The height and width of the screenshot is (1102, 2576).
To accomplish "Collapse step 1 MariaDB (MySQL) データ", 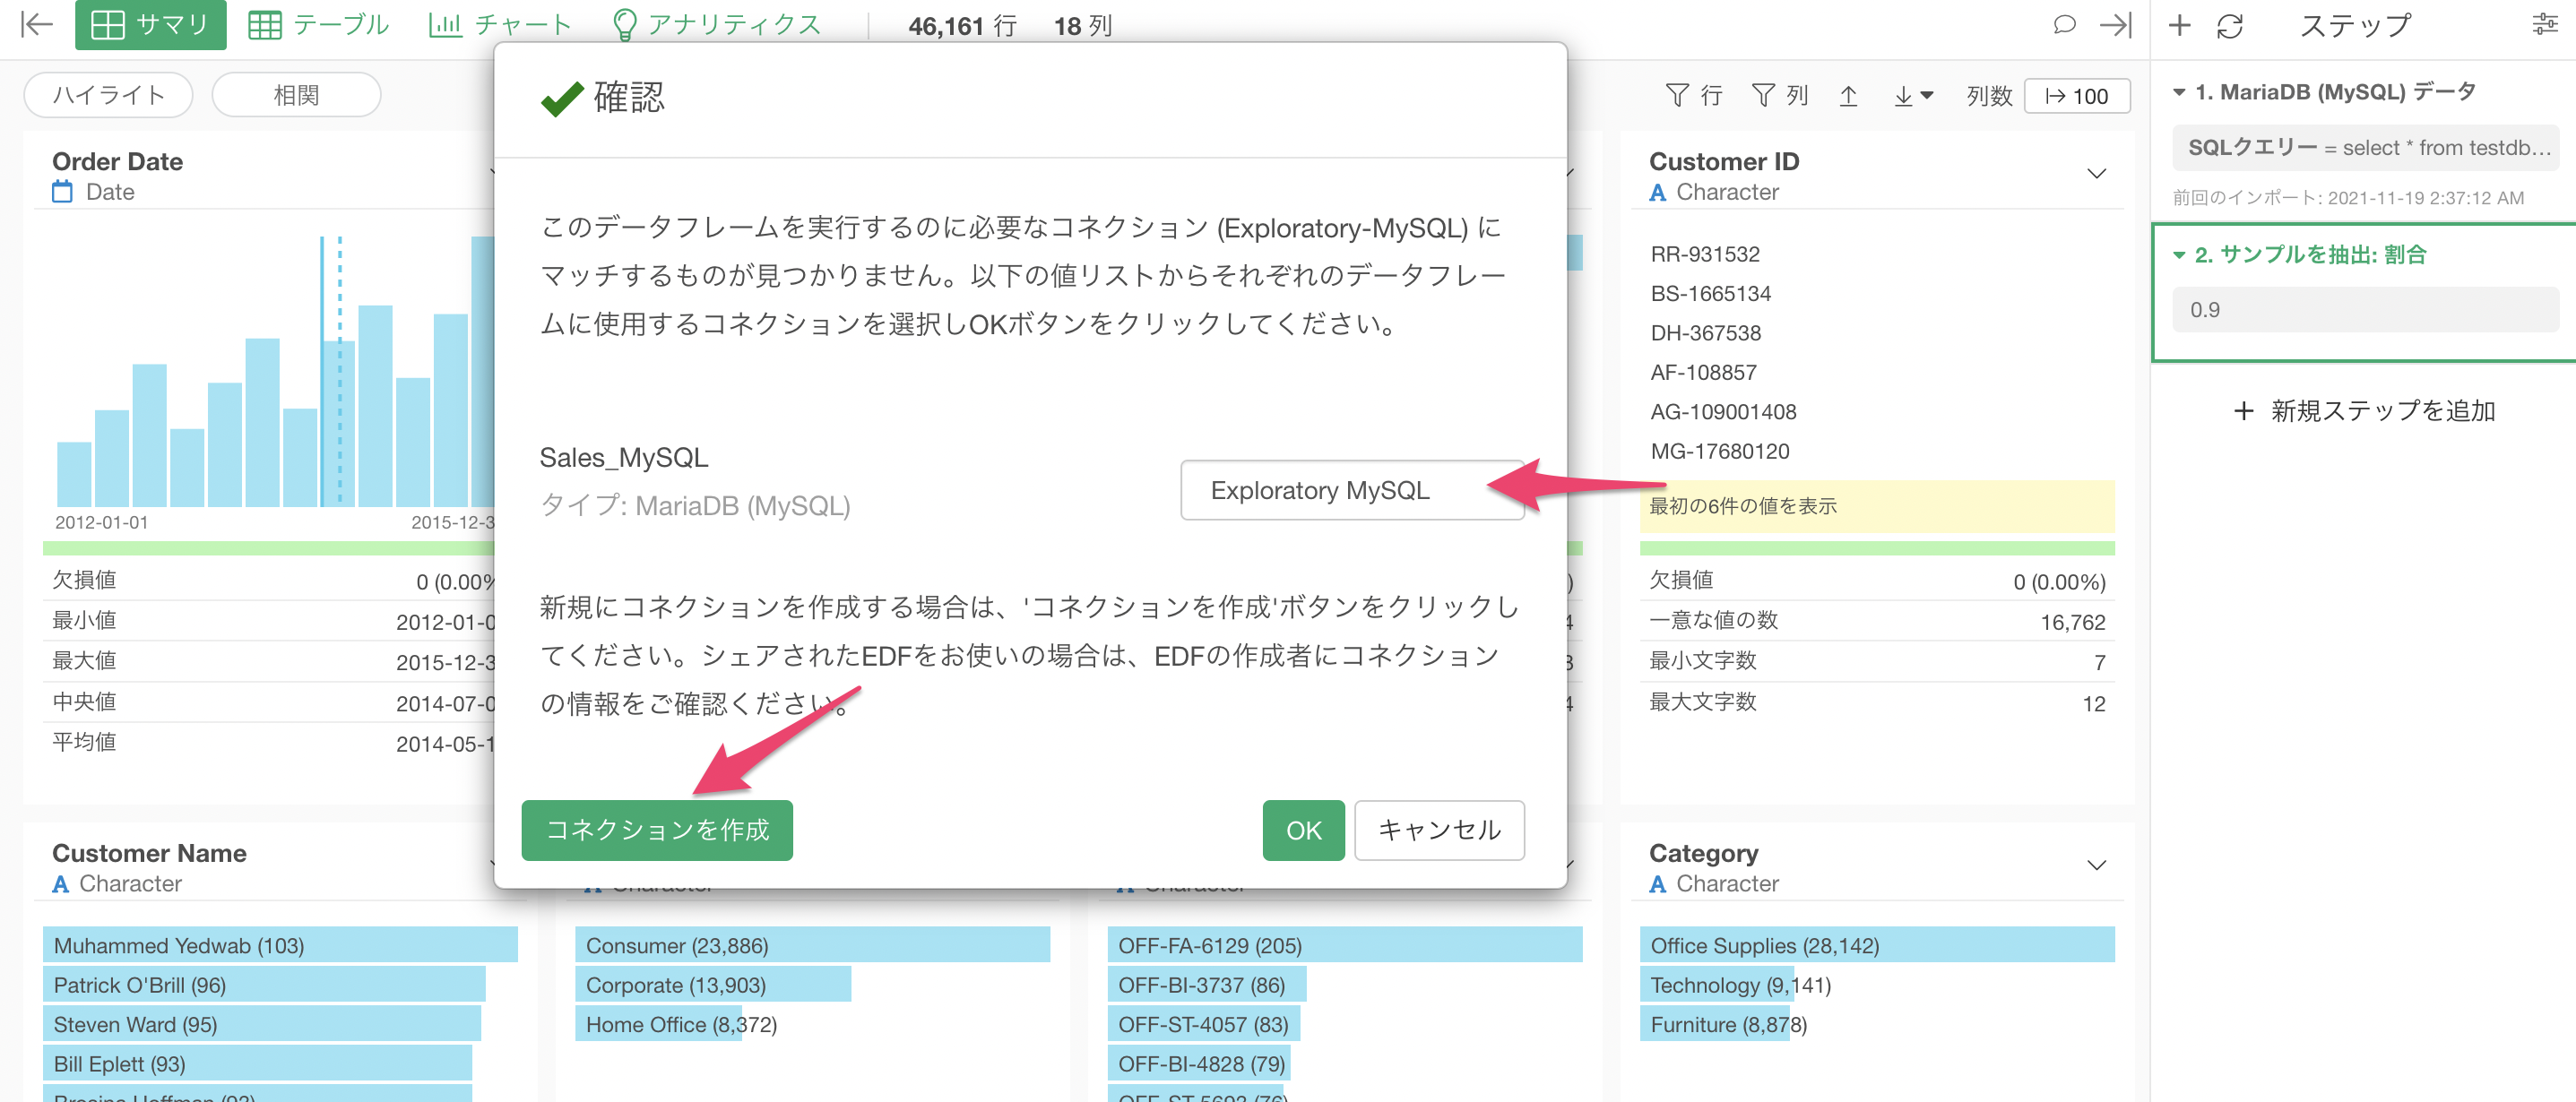I will (2179, 92).
